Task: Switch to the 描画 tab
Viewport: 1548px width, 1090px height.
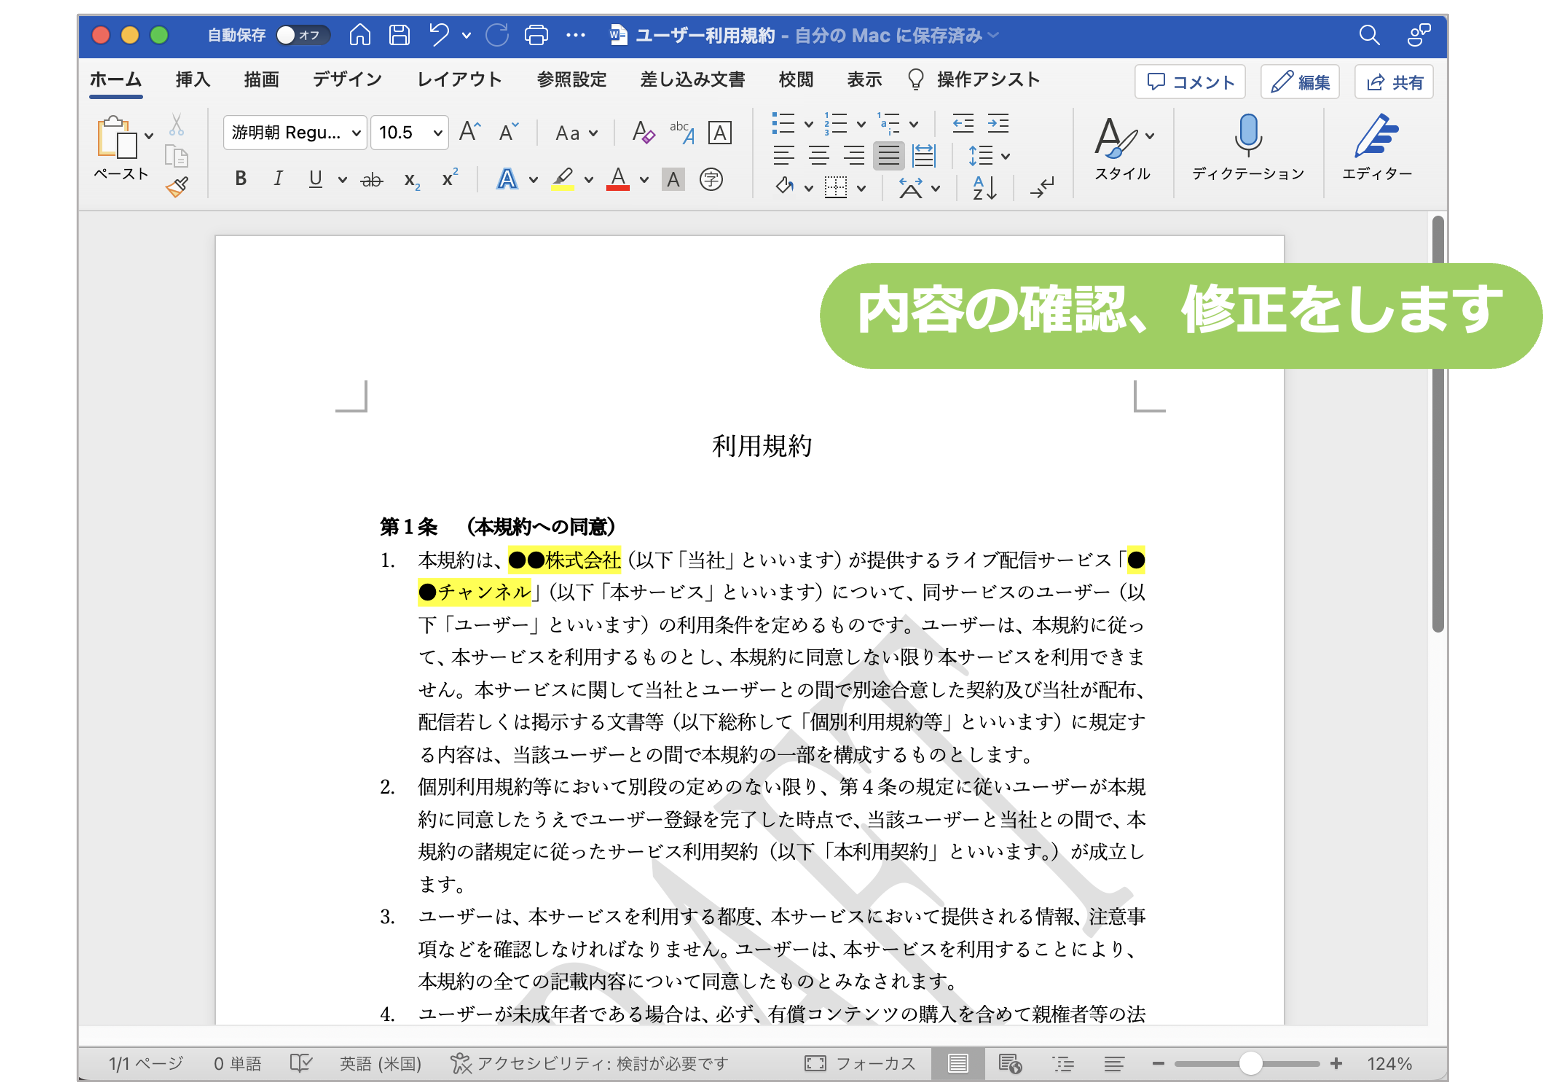Action: [261, 80]
